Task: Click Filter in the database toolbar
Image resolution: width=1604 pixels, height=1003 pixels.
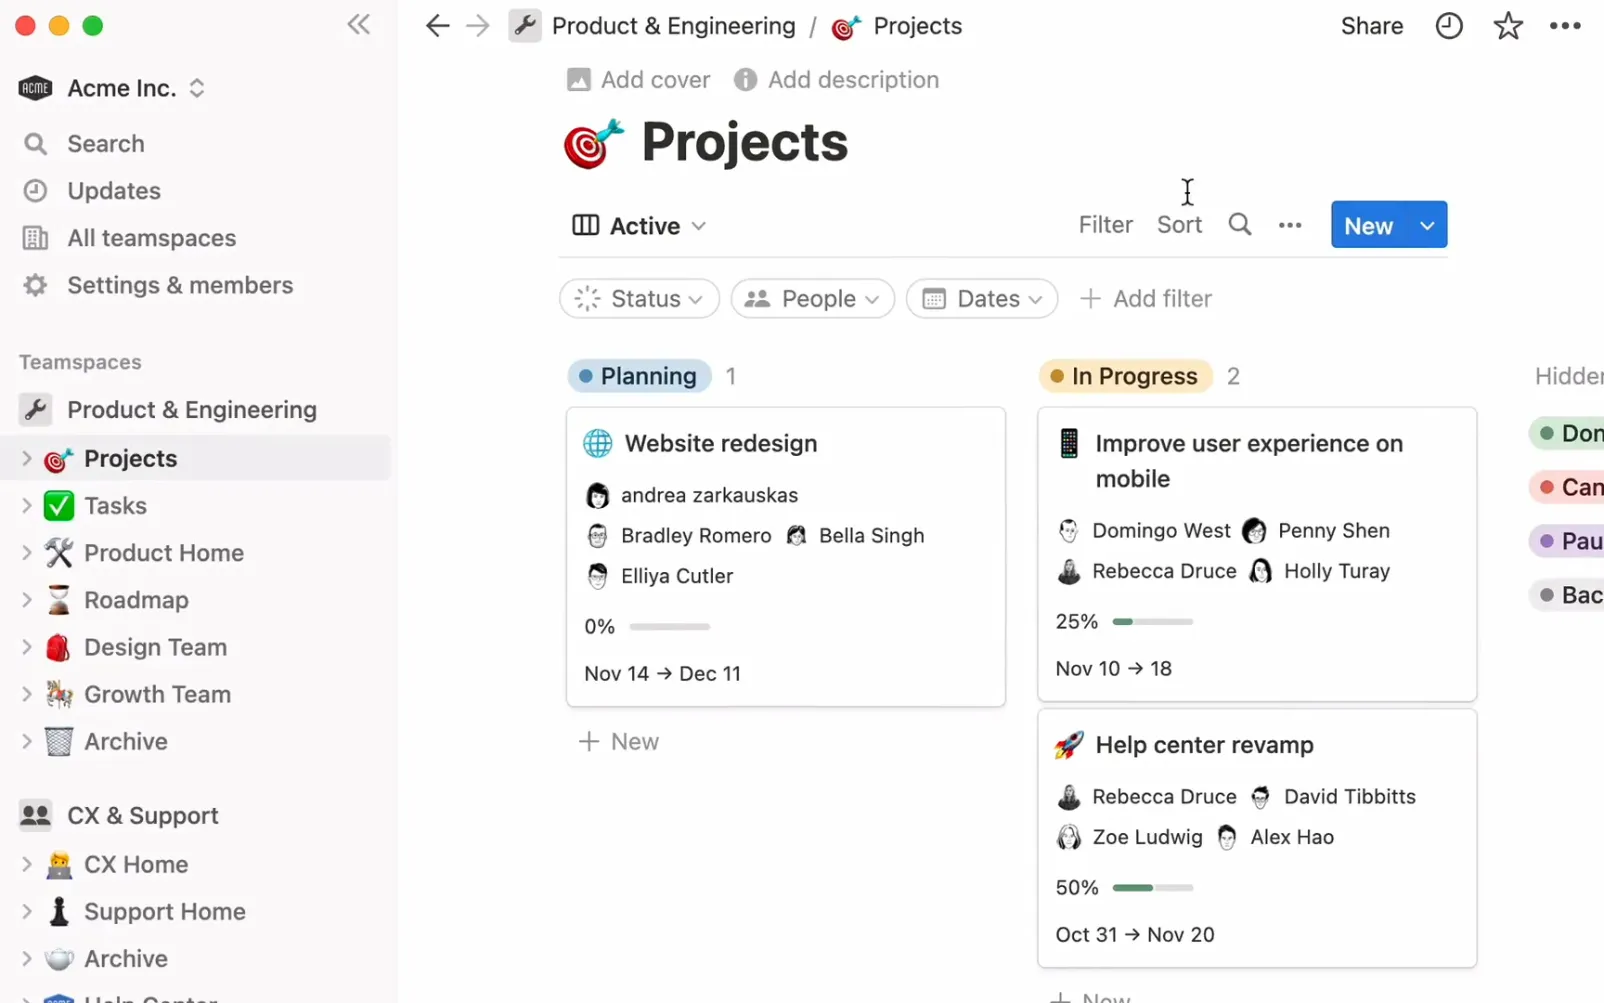Action: pos(1105,225)
